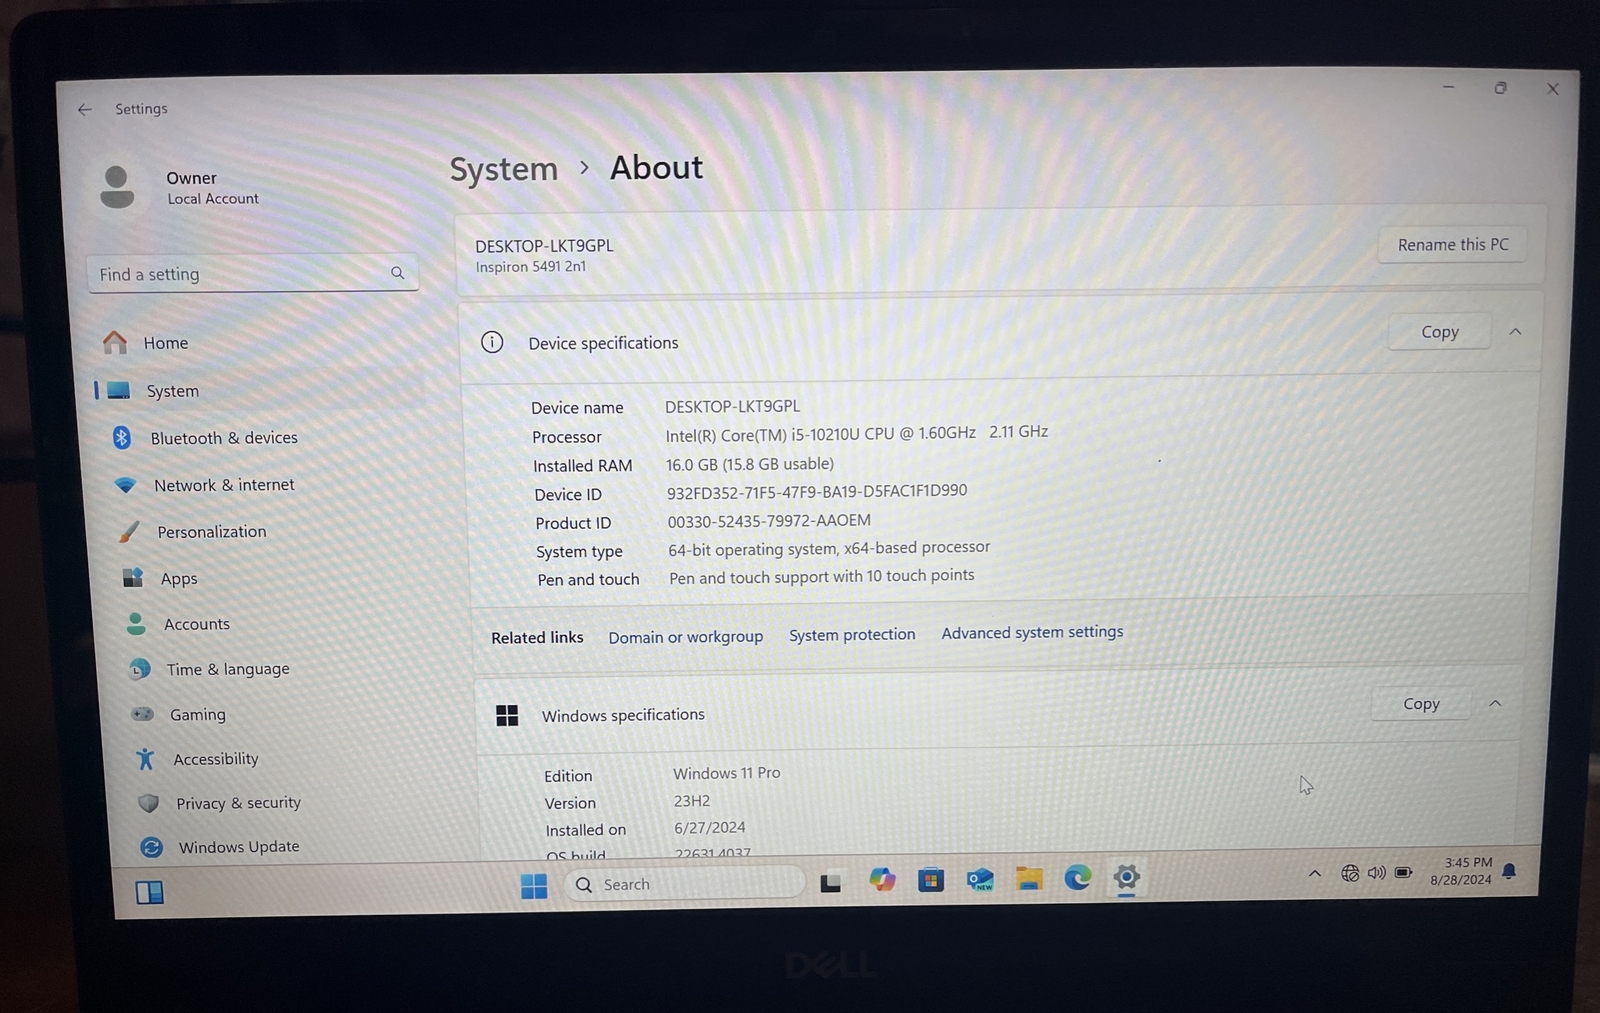Click the Time & language globe-clock icon
This screenshot has width=1600, height=1013.
pos(140,669)
